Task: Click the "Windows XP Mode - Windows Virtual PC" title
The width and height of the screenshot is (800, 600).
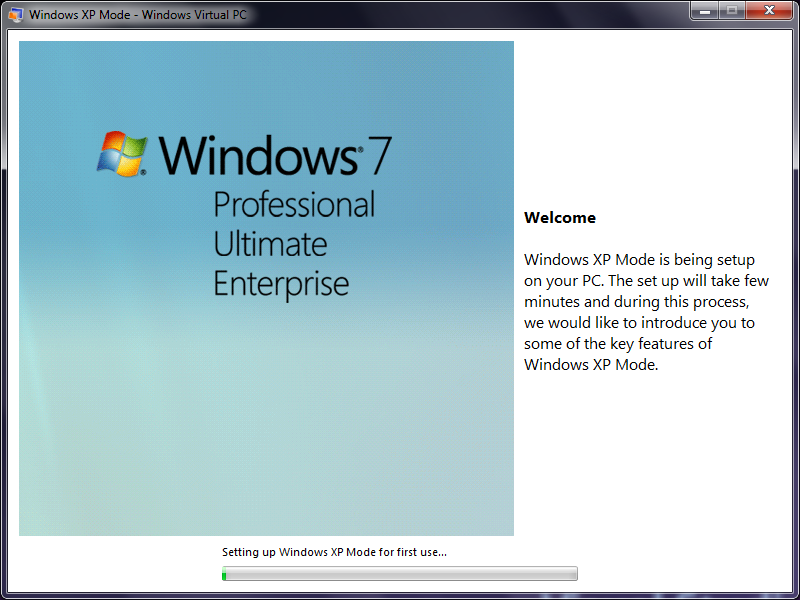Action: pos(138,15)
